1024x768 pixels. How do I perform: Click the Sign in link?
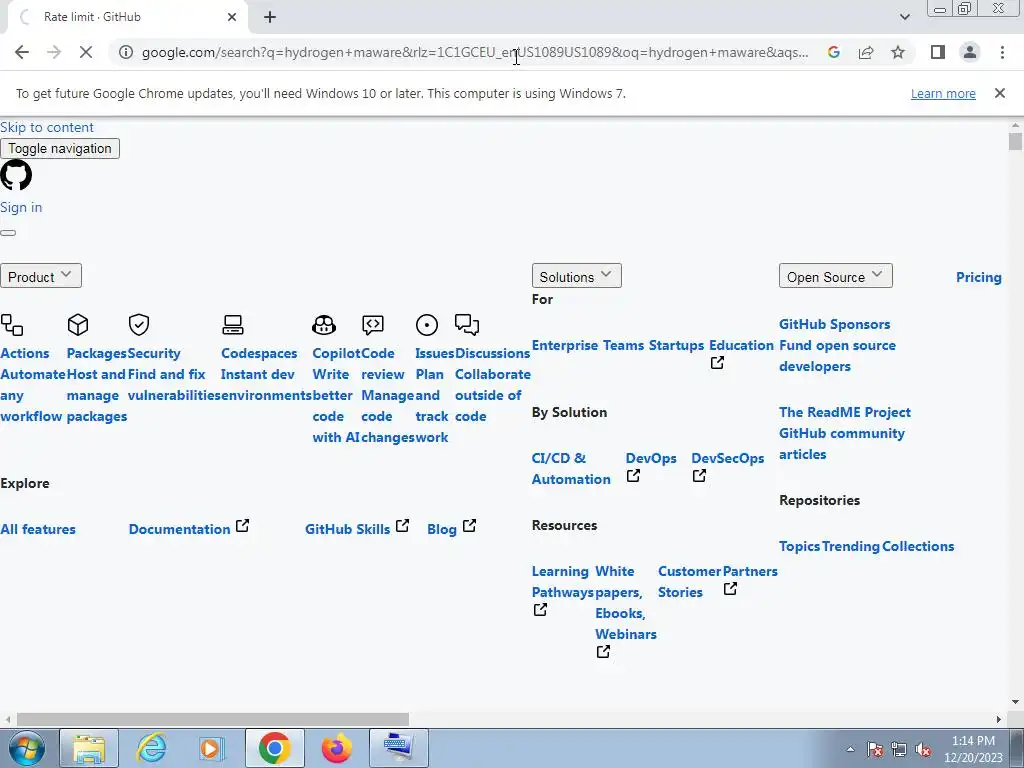[21, 207]
